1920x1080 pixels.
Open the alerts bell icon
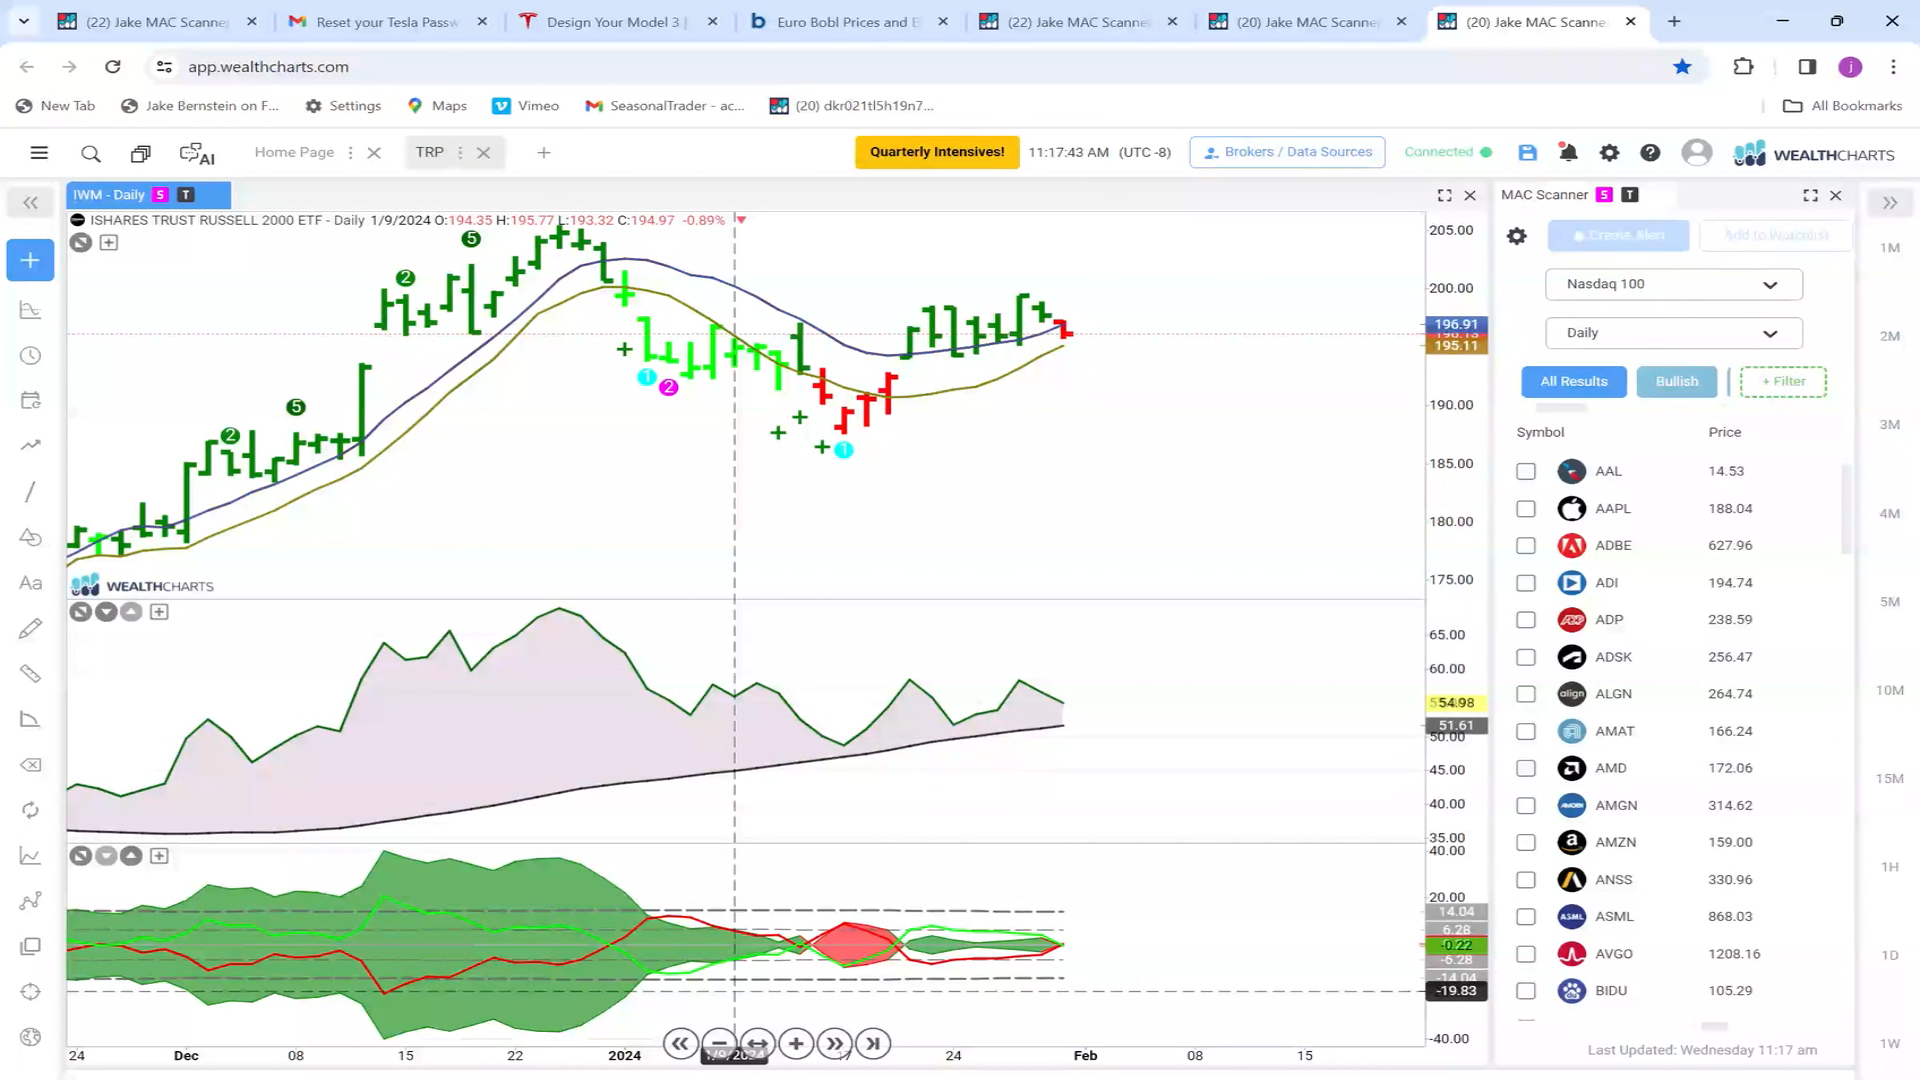[1568, 152]
